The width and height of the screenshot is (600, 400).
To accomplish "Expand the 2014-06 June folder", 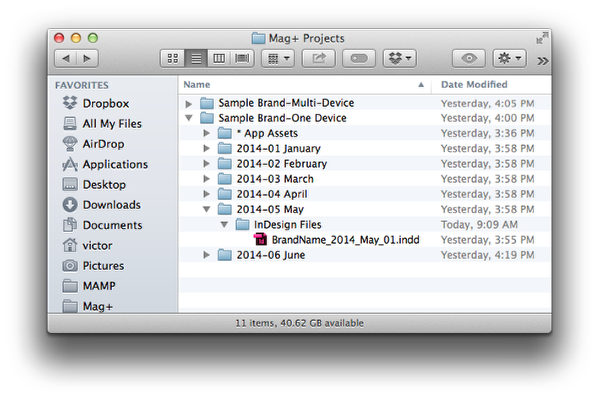I will (x=206, y=255).
